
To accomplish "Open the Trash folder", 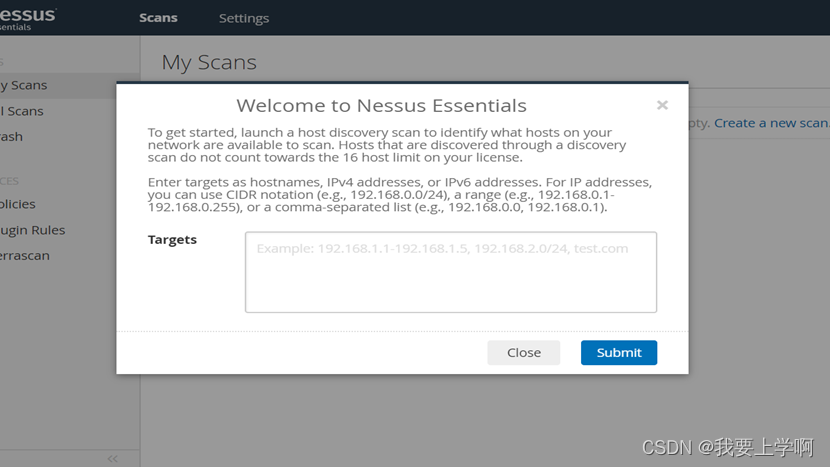I will coord(12,137).
